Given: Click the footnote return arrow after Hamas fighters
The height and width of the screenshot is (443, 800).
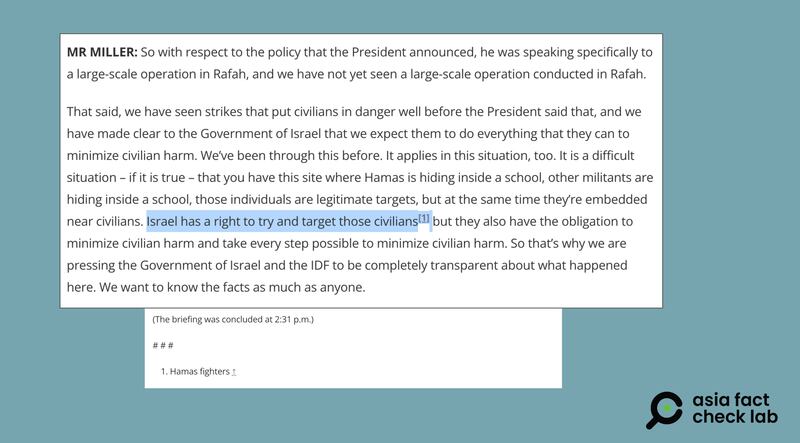Looking at the screenshot, I should pos(234,371).
